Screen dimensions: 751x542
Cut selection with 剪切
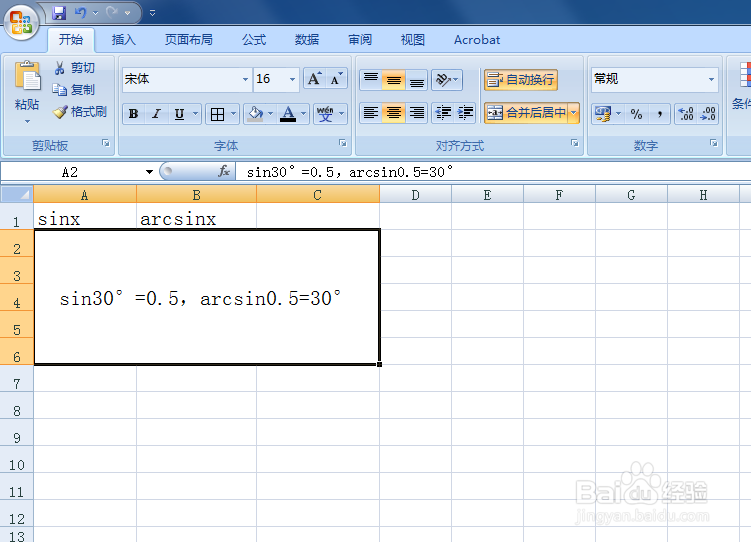75,68
